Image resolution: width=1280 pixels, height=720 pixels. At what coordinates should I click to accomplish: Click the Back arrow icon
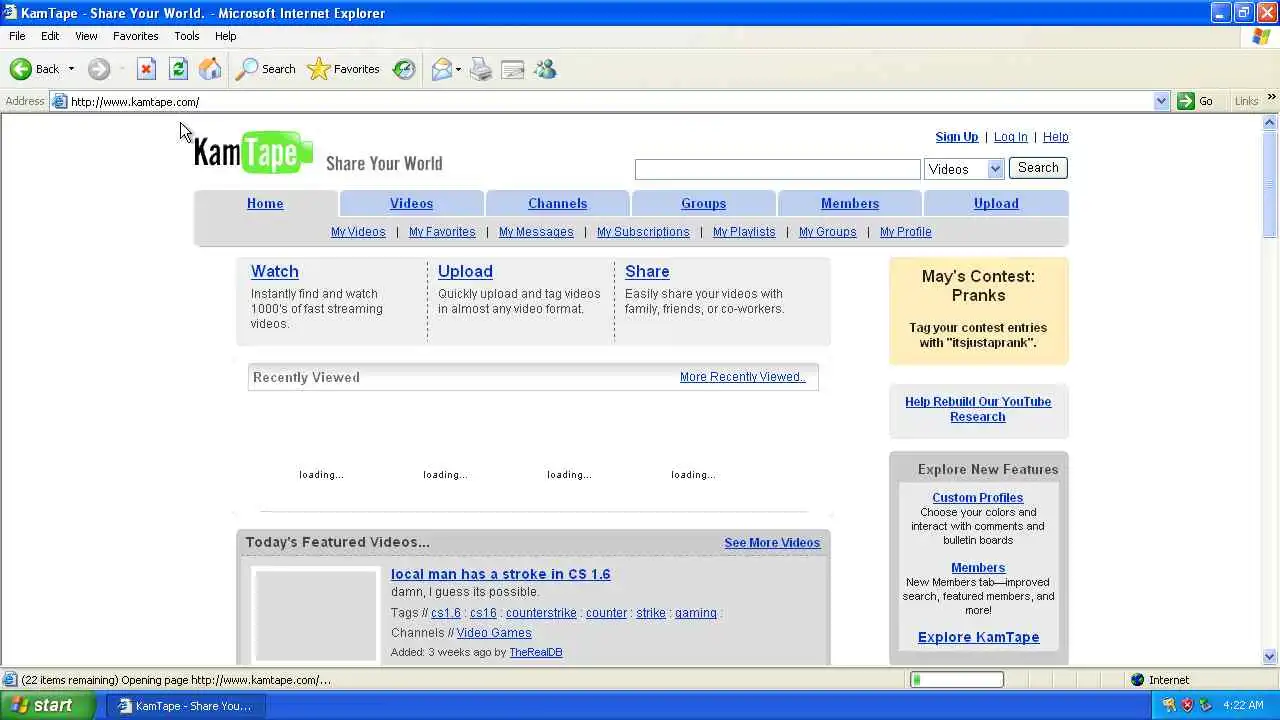tap(20, 69)
